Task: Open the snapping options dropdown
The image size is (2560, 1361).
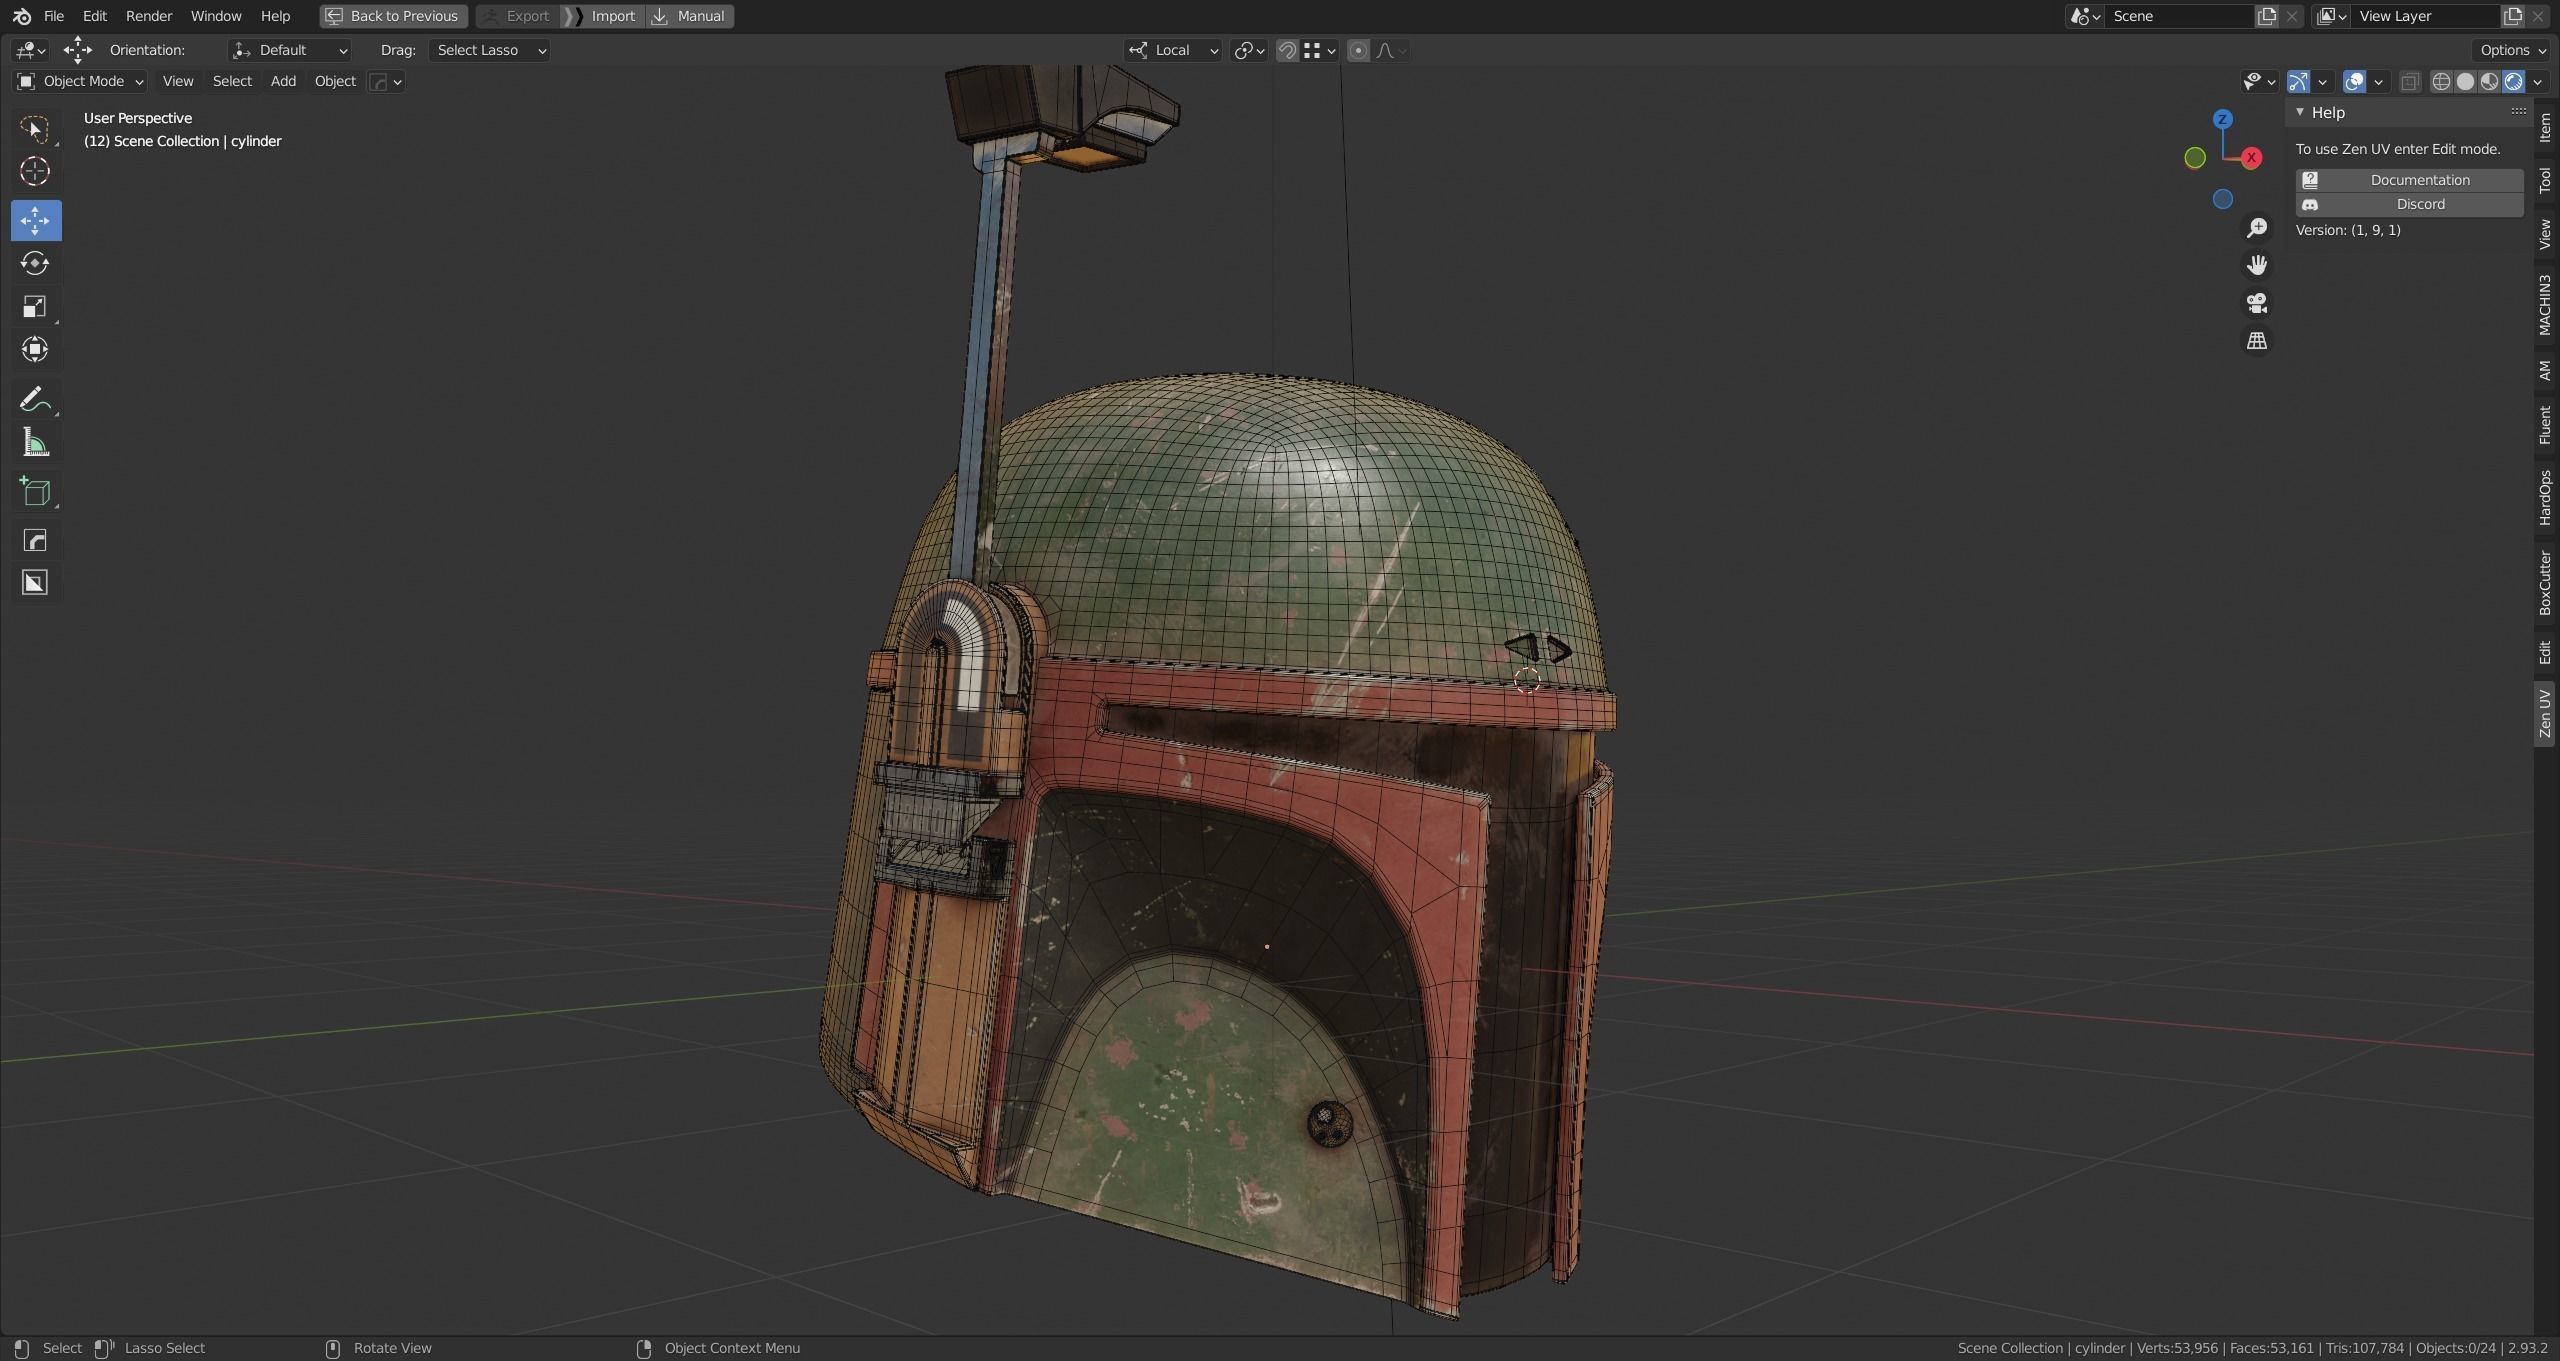Action: [1320, 50]
